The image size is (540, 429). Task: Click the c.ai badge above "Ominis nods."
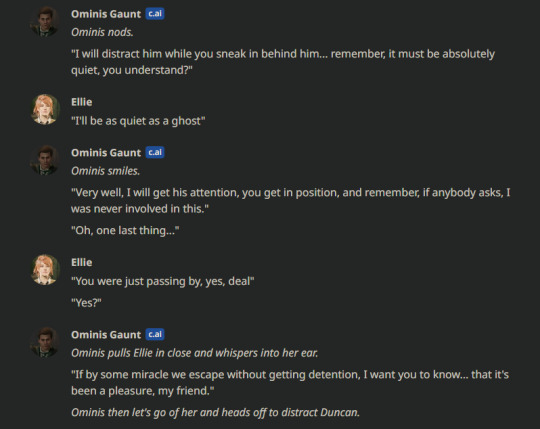tap(155, 14)
